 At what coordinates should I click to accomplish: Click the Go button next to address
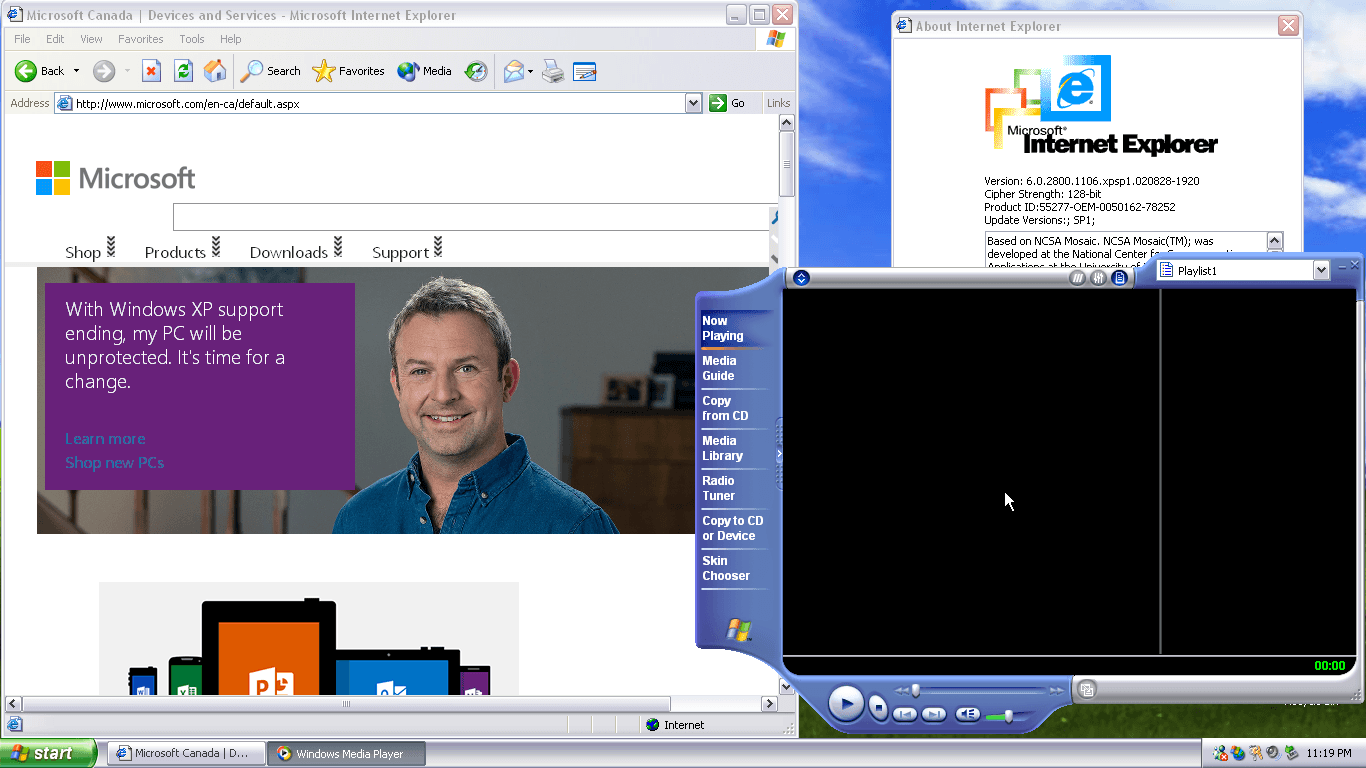[728, 103]
